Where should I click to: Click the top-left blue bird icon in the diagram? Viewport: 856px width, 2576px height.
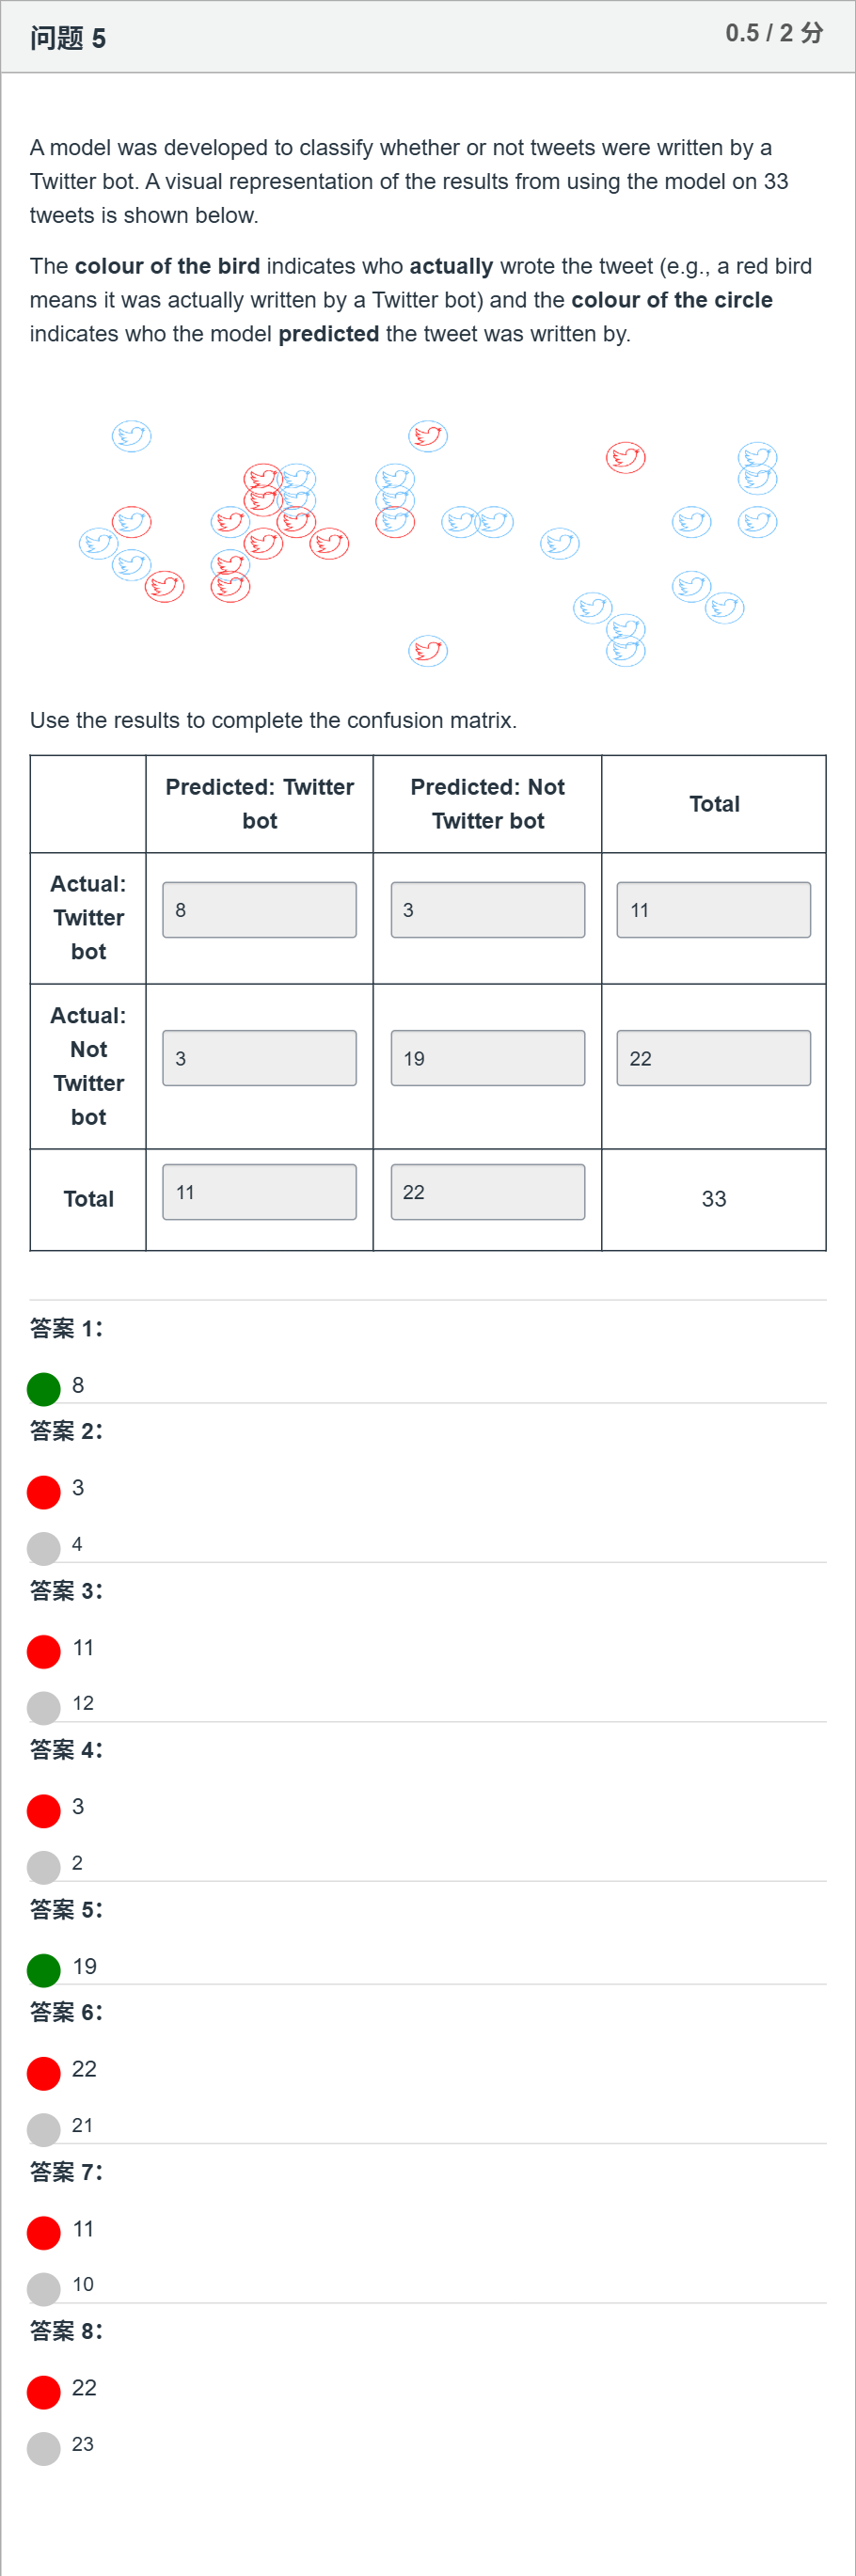coord(132,436)
